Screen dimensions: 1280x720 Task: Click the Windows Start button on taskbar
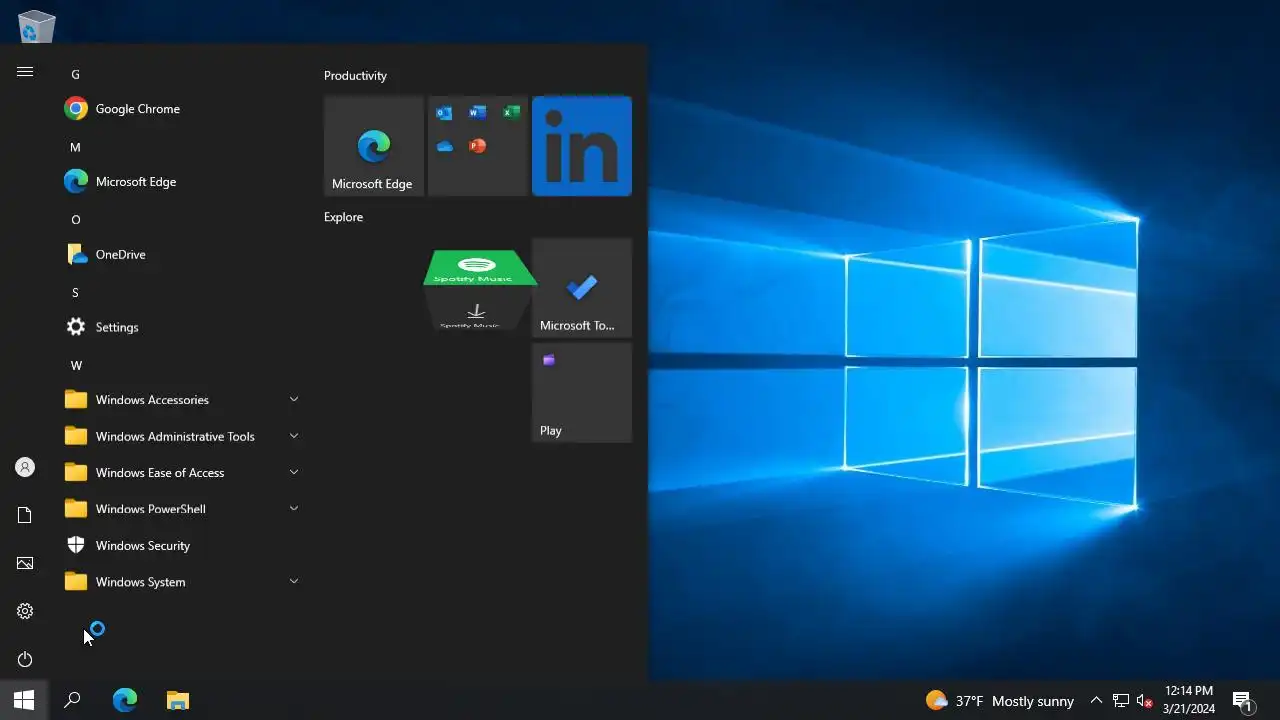point(24,700)
